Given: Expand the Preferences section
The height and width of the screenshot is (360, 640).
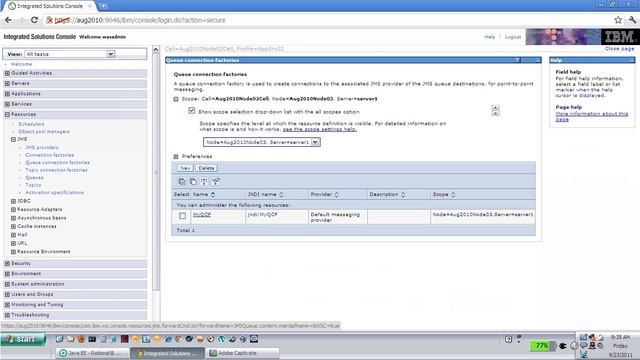Looking at the screenshot, I should click(x=176, y=156).
